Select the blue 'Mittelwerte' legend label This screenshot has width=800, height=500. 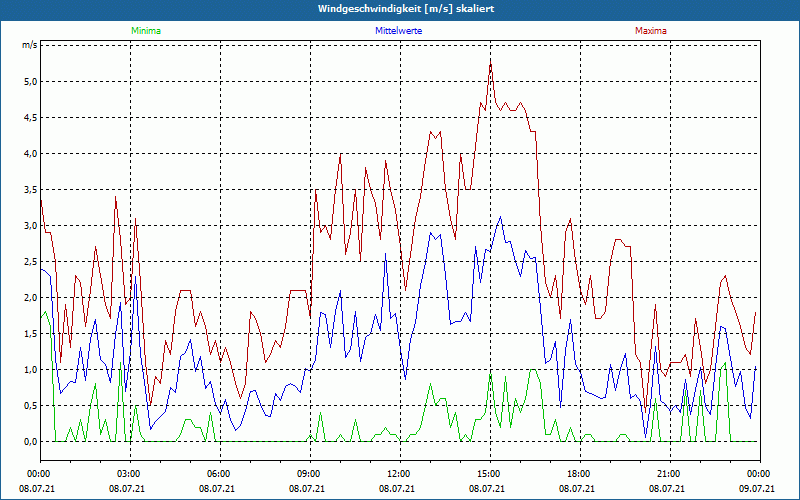click(x=398, y=31)
